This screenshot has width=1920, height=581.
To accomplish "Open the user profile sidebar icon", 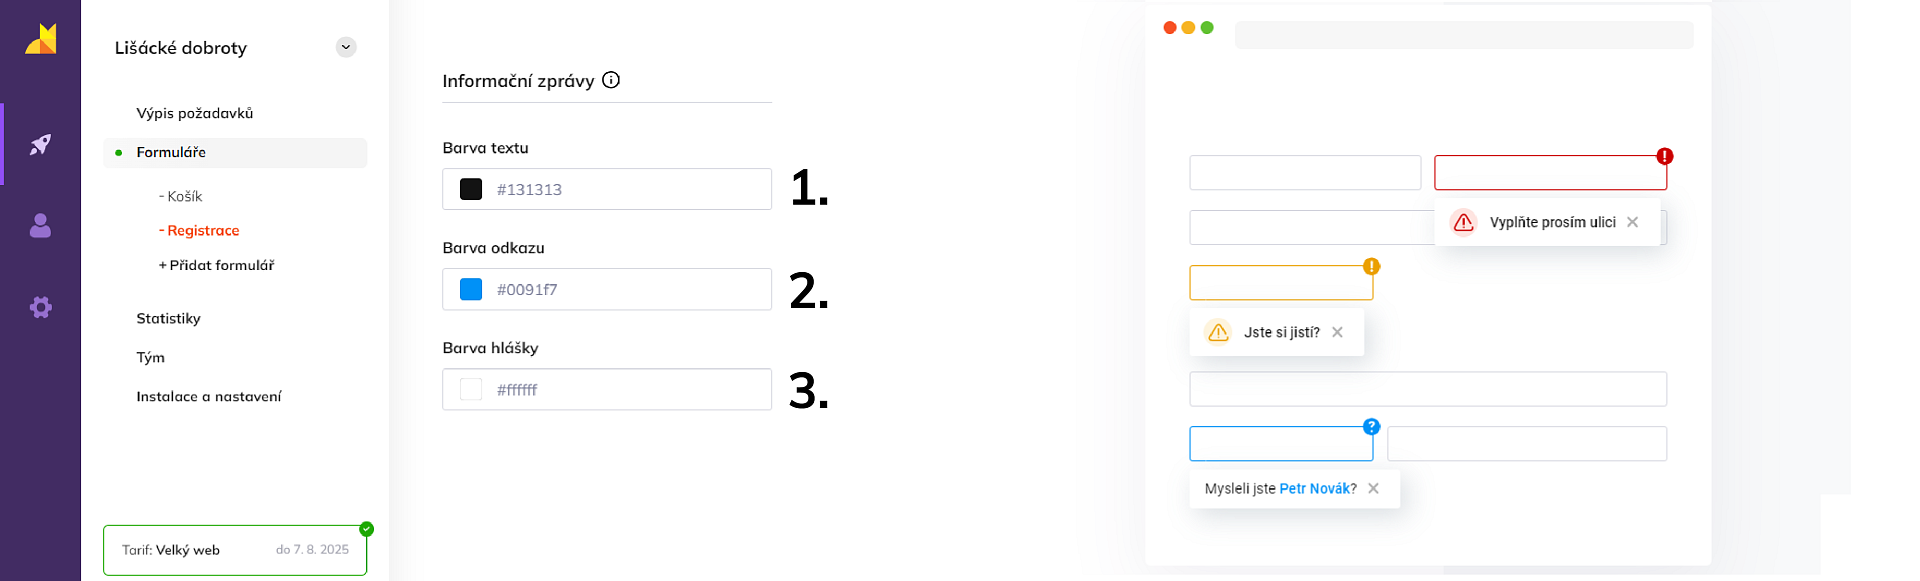I will (x=40, y=226).
